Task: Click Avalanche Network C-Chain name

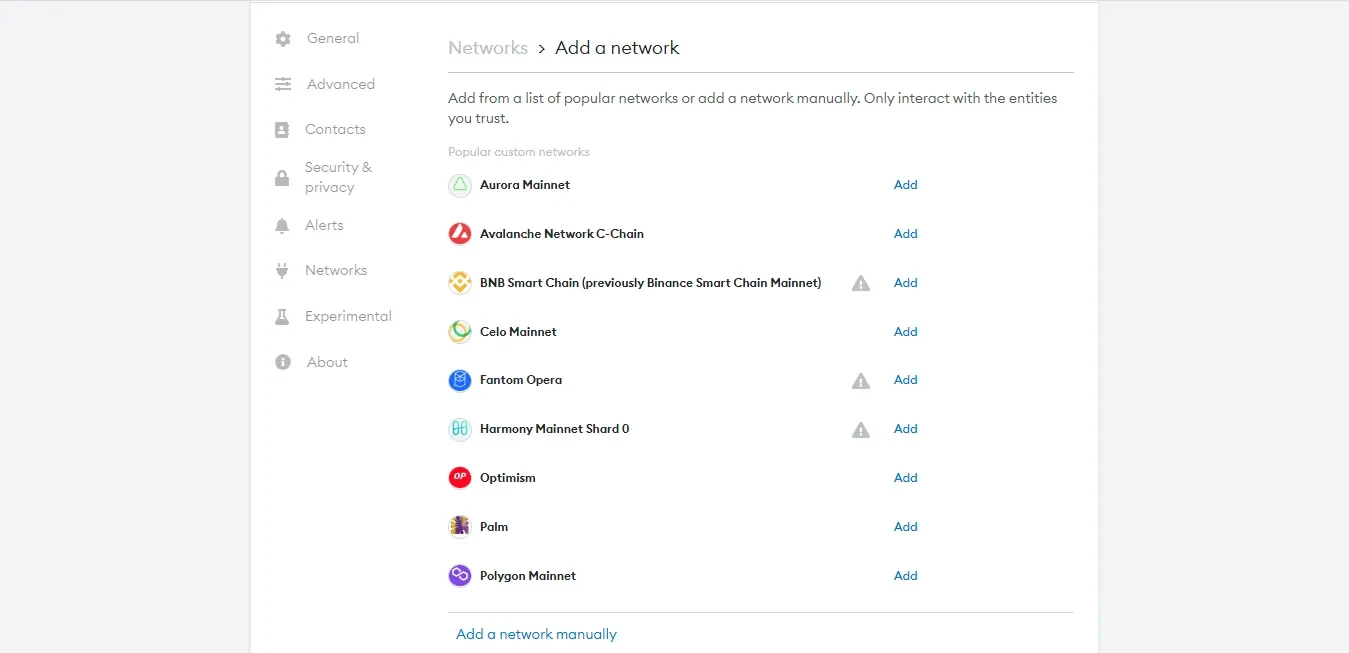Action: 562,234
